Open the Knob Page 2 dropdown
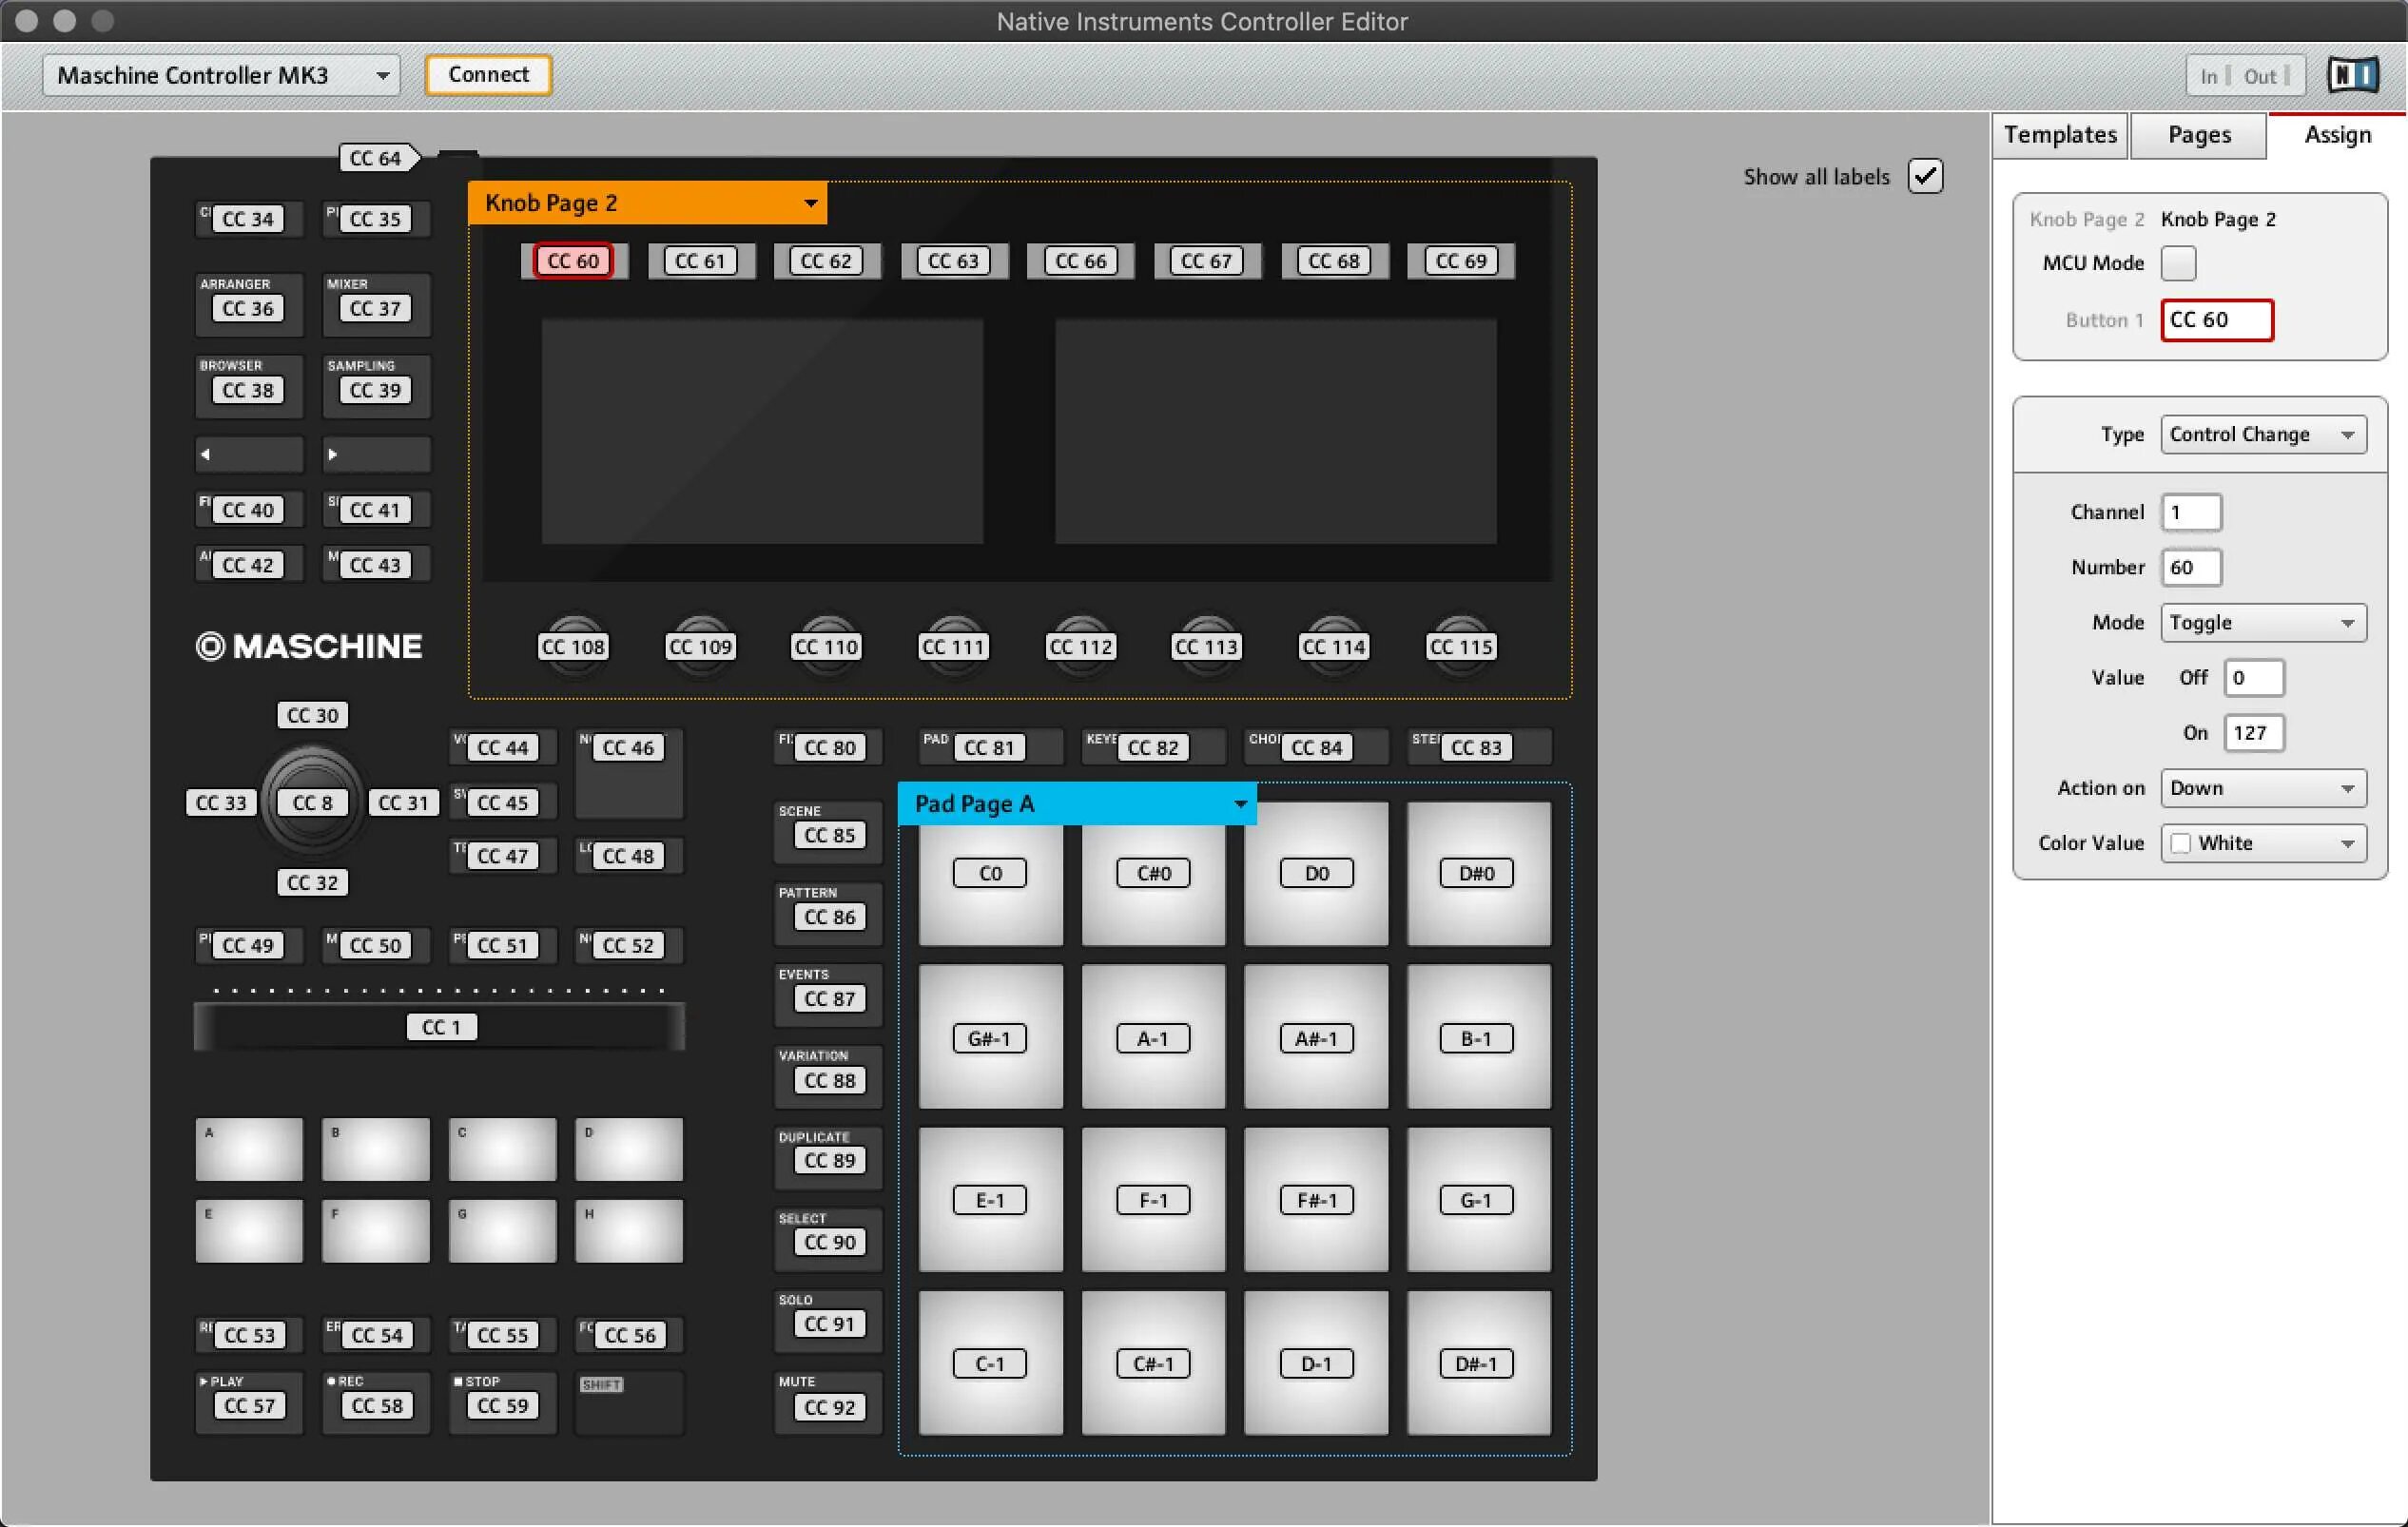Image resolution: width=2408 pixels, height=1527 pixels. click(x=647, y=203)
